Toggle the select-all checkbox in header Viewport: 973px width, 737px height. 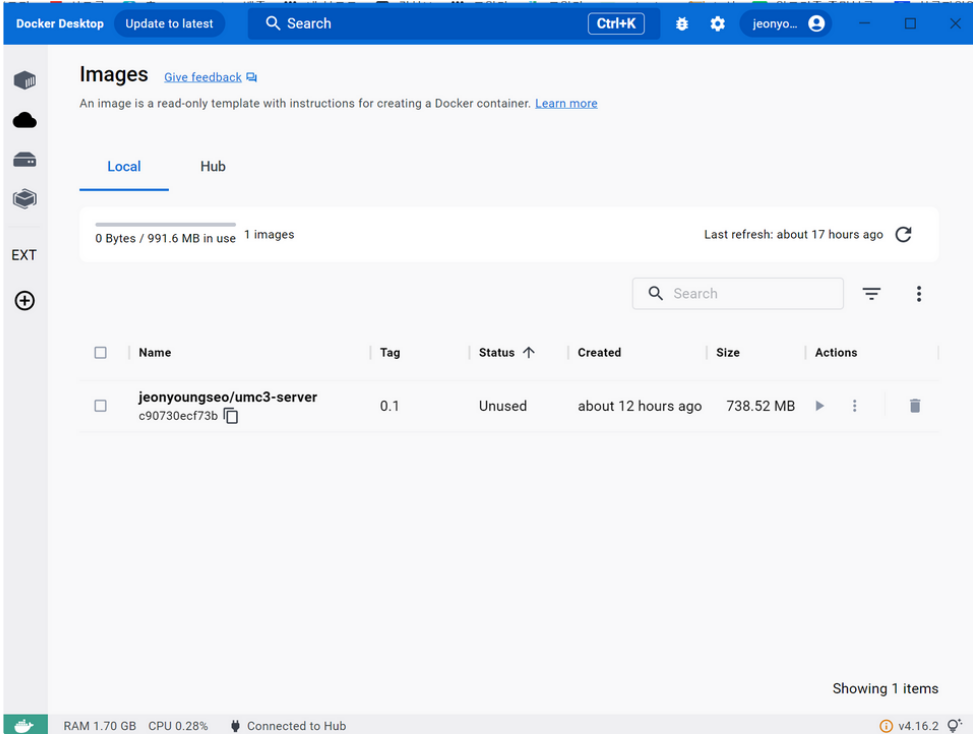click(x=101, y=352)
